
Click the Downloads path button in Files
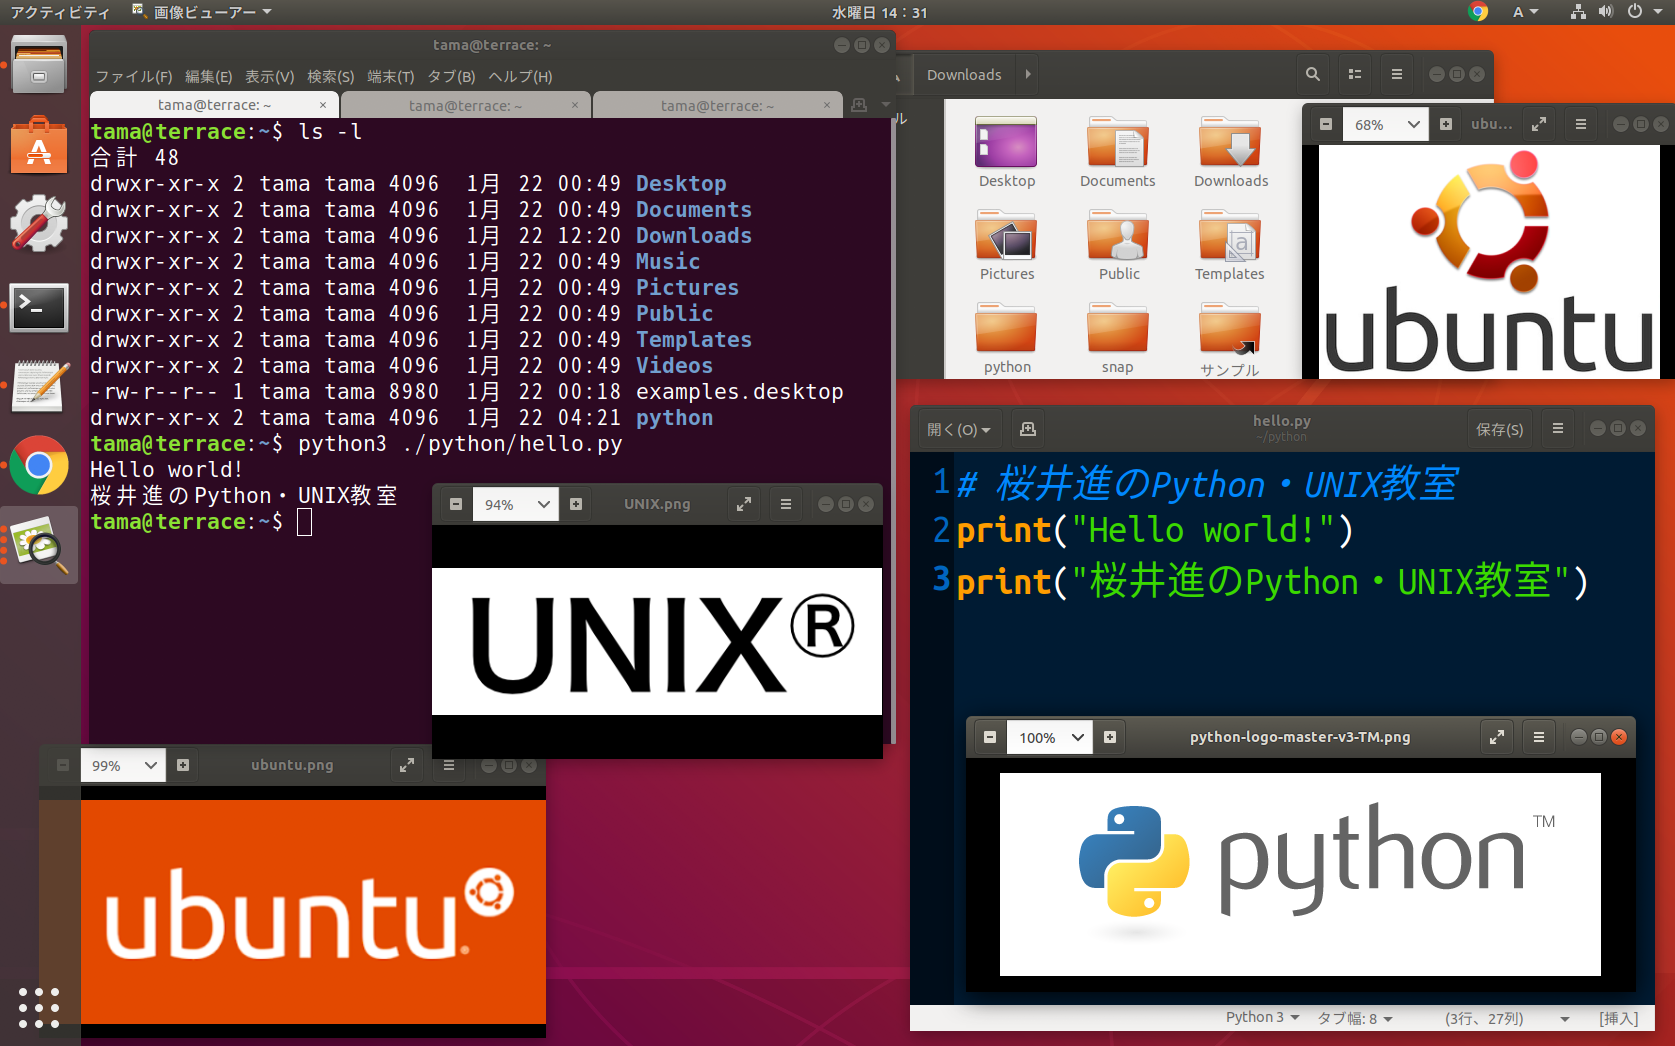[x=964, y=74]
